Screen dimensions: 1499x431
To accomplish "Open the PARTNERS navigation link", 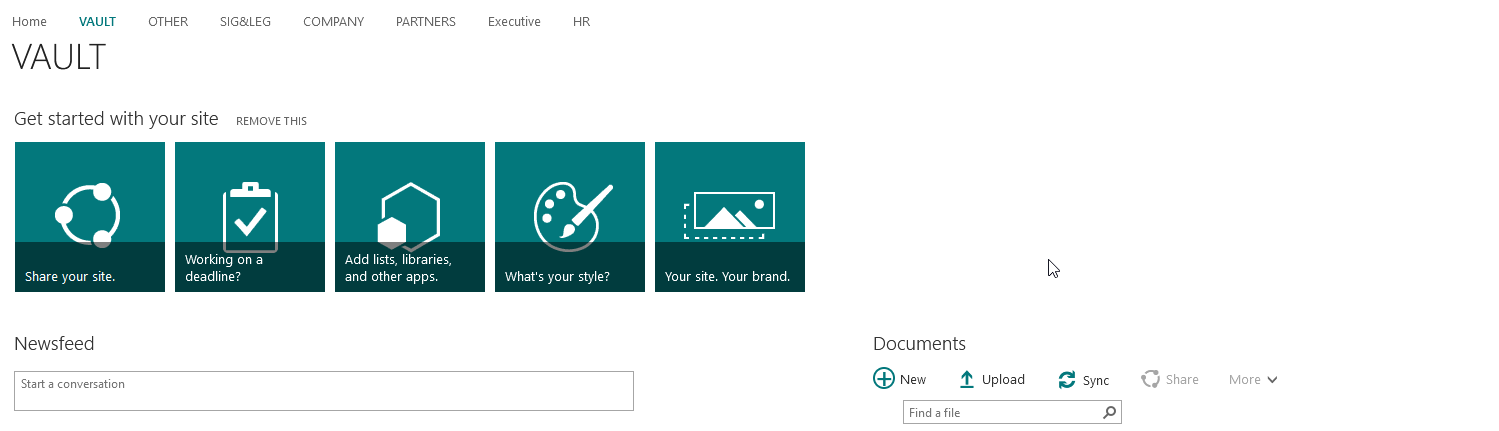I will pyautogui.click(x=426, y=21).
